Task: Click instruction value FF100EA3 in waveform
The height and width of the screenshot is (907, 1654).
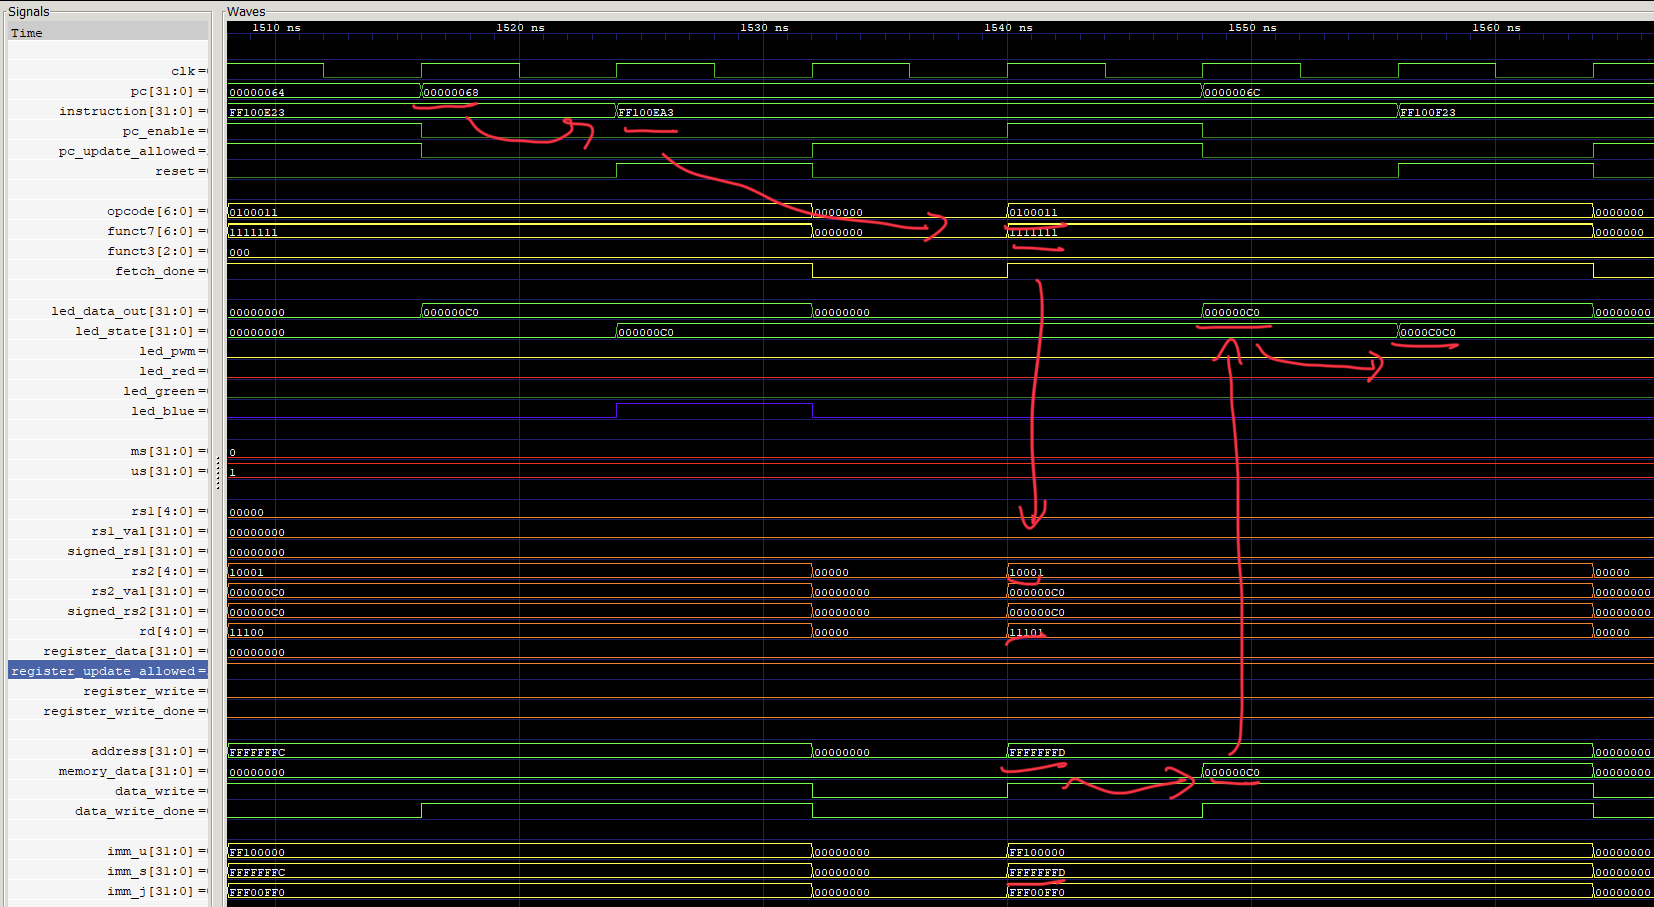Action: (x=646, y=112)
